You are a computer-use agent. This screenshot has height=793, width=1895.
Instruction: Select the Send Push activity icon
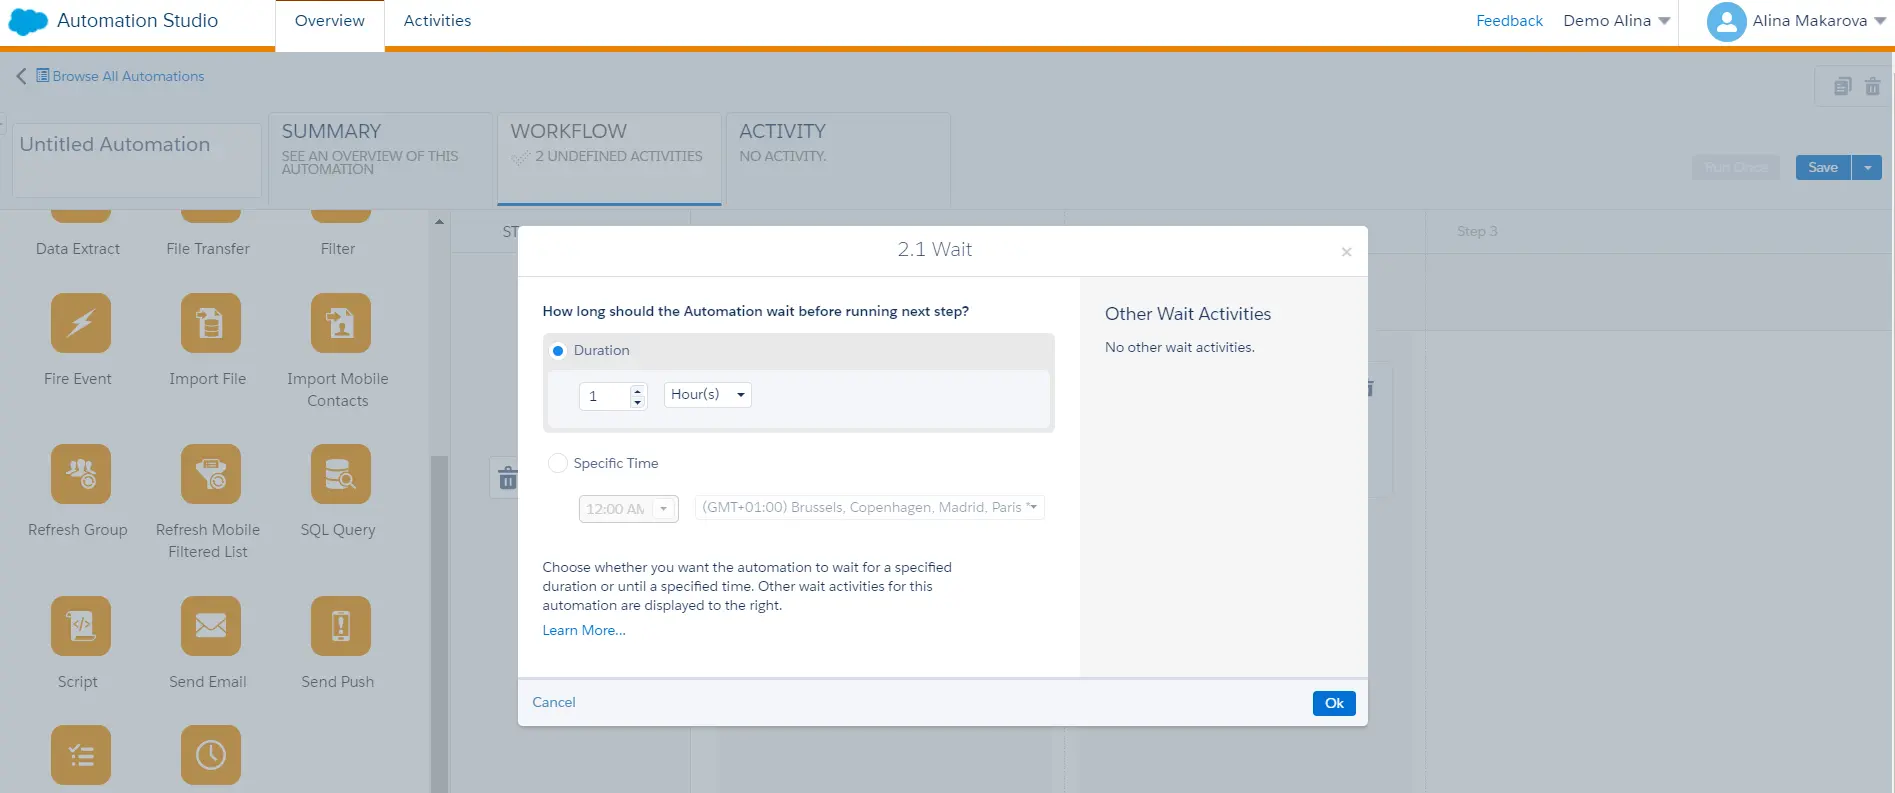tap(340, 626)
